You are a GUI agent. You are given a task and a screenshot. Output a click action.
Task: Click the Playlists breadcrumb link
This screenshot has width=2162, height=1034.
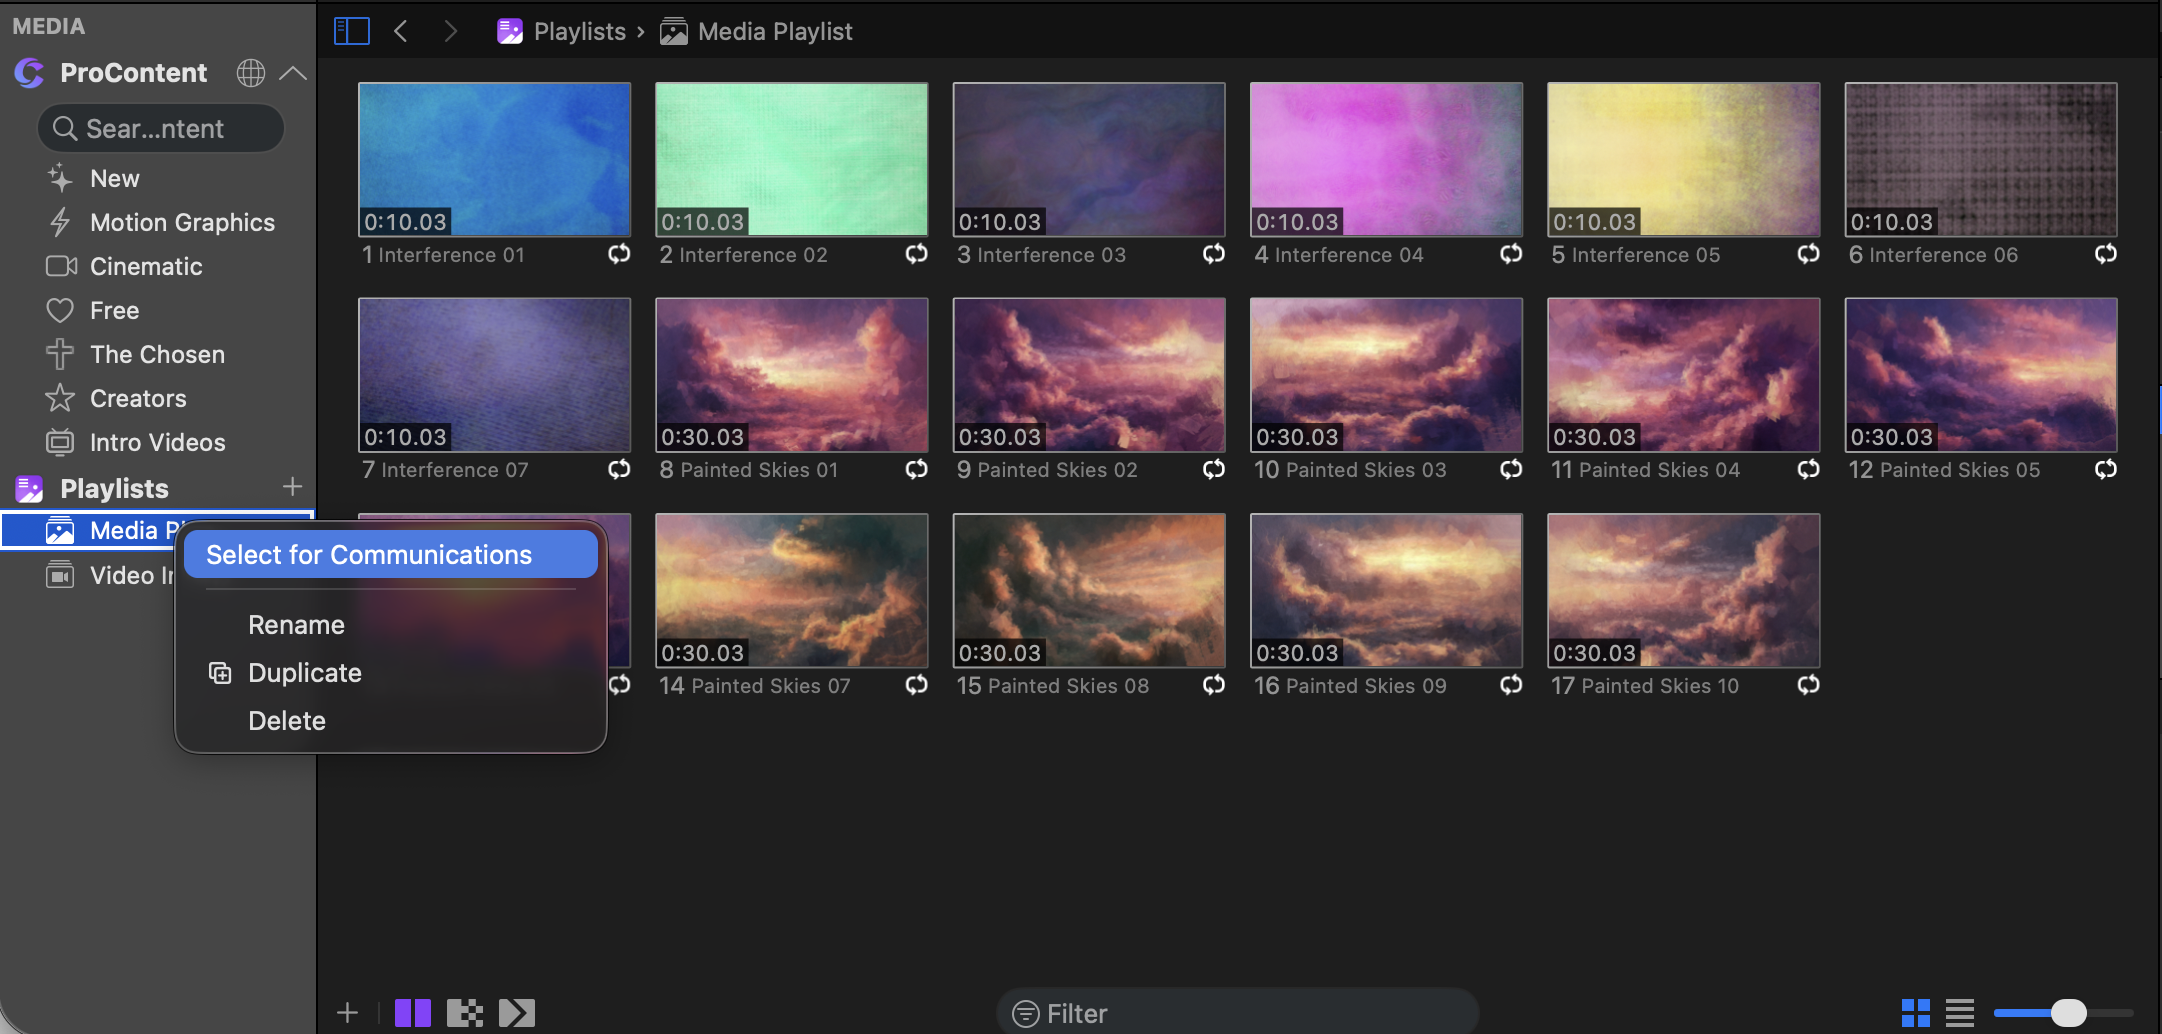561,31
